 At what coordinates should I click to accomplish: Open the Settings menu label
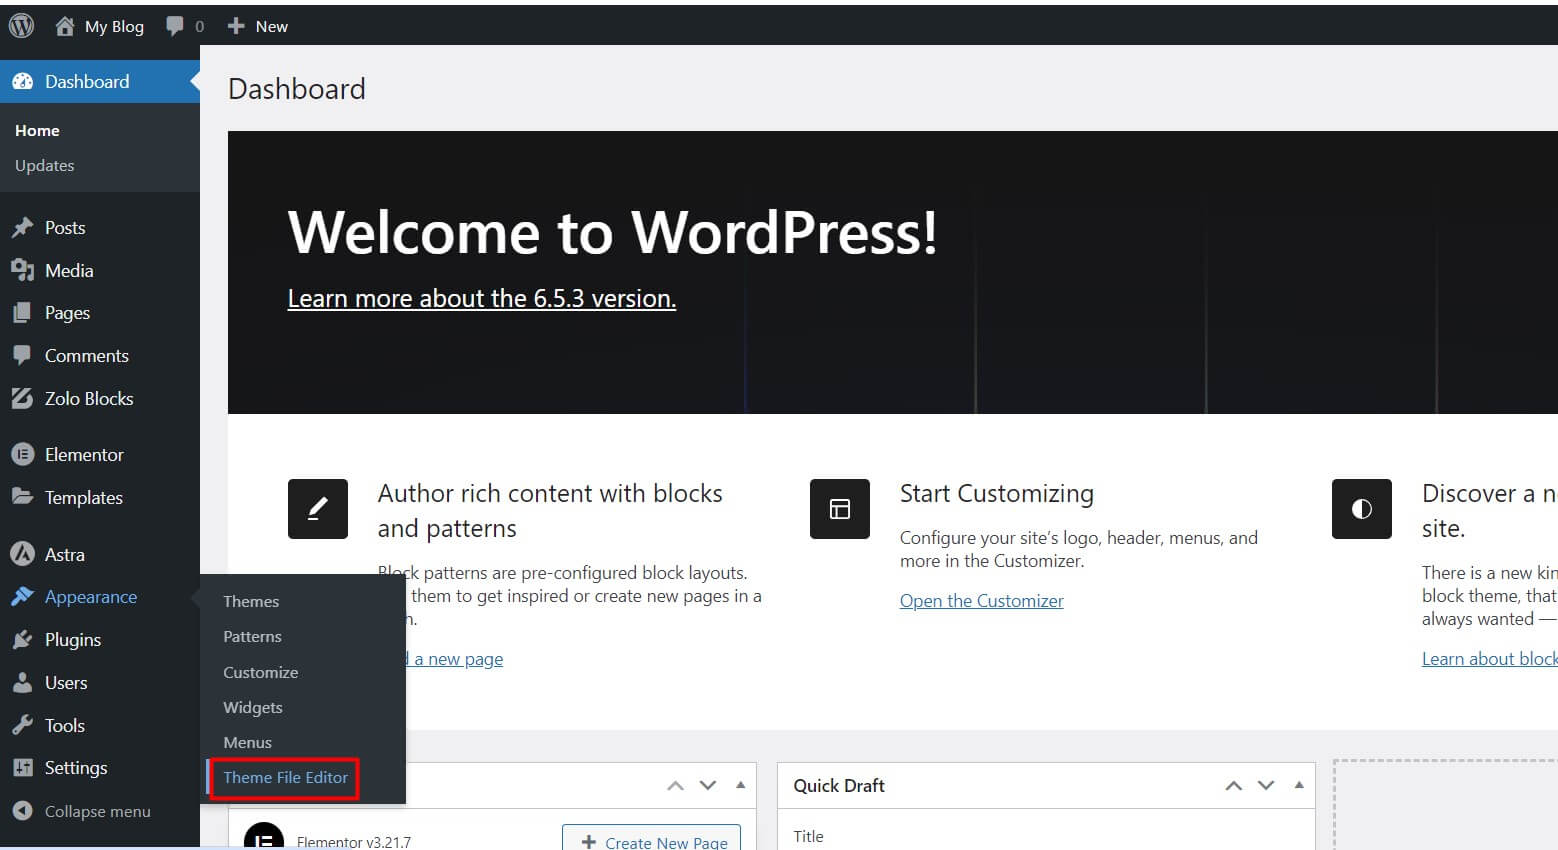pyautogui.click(x=76, y=768)
